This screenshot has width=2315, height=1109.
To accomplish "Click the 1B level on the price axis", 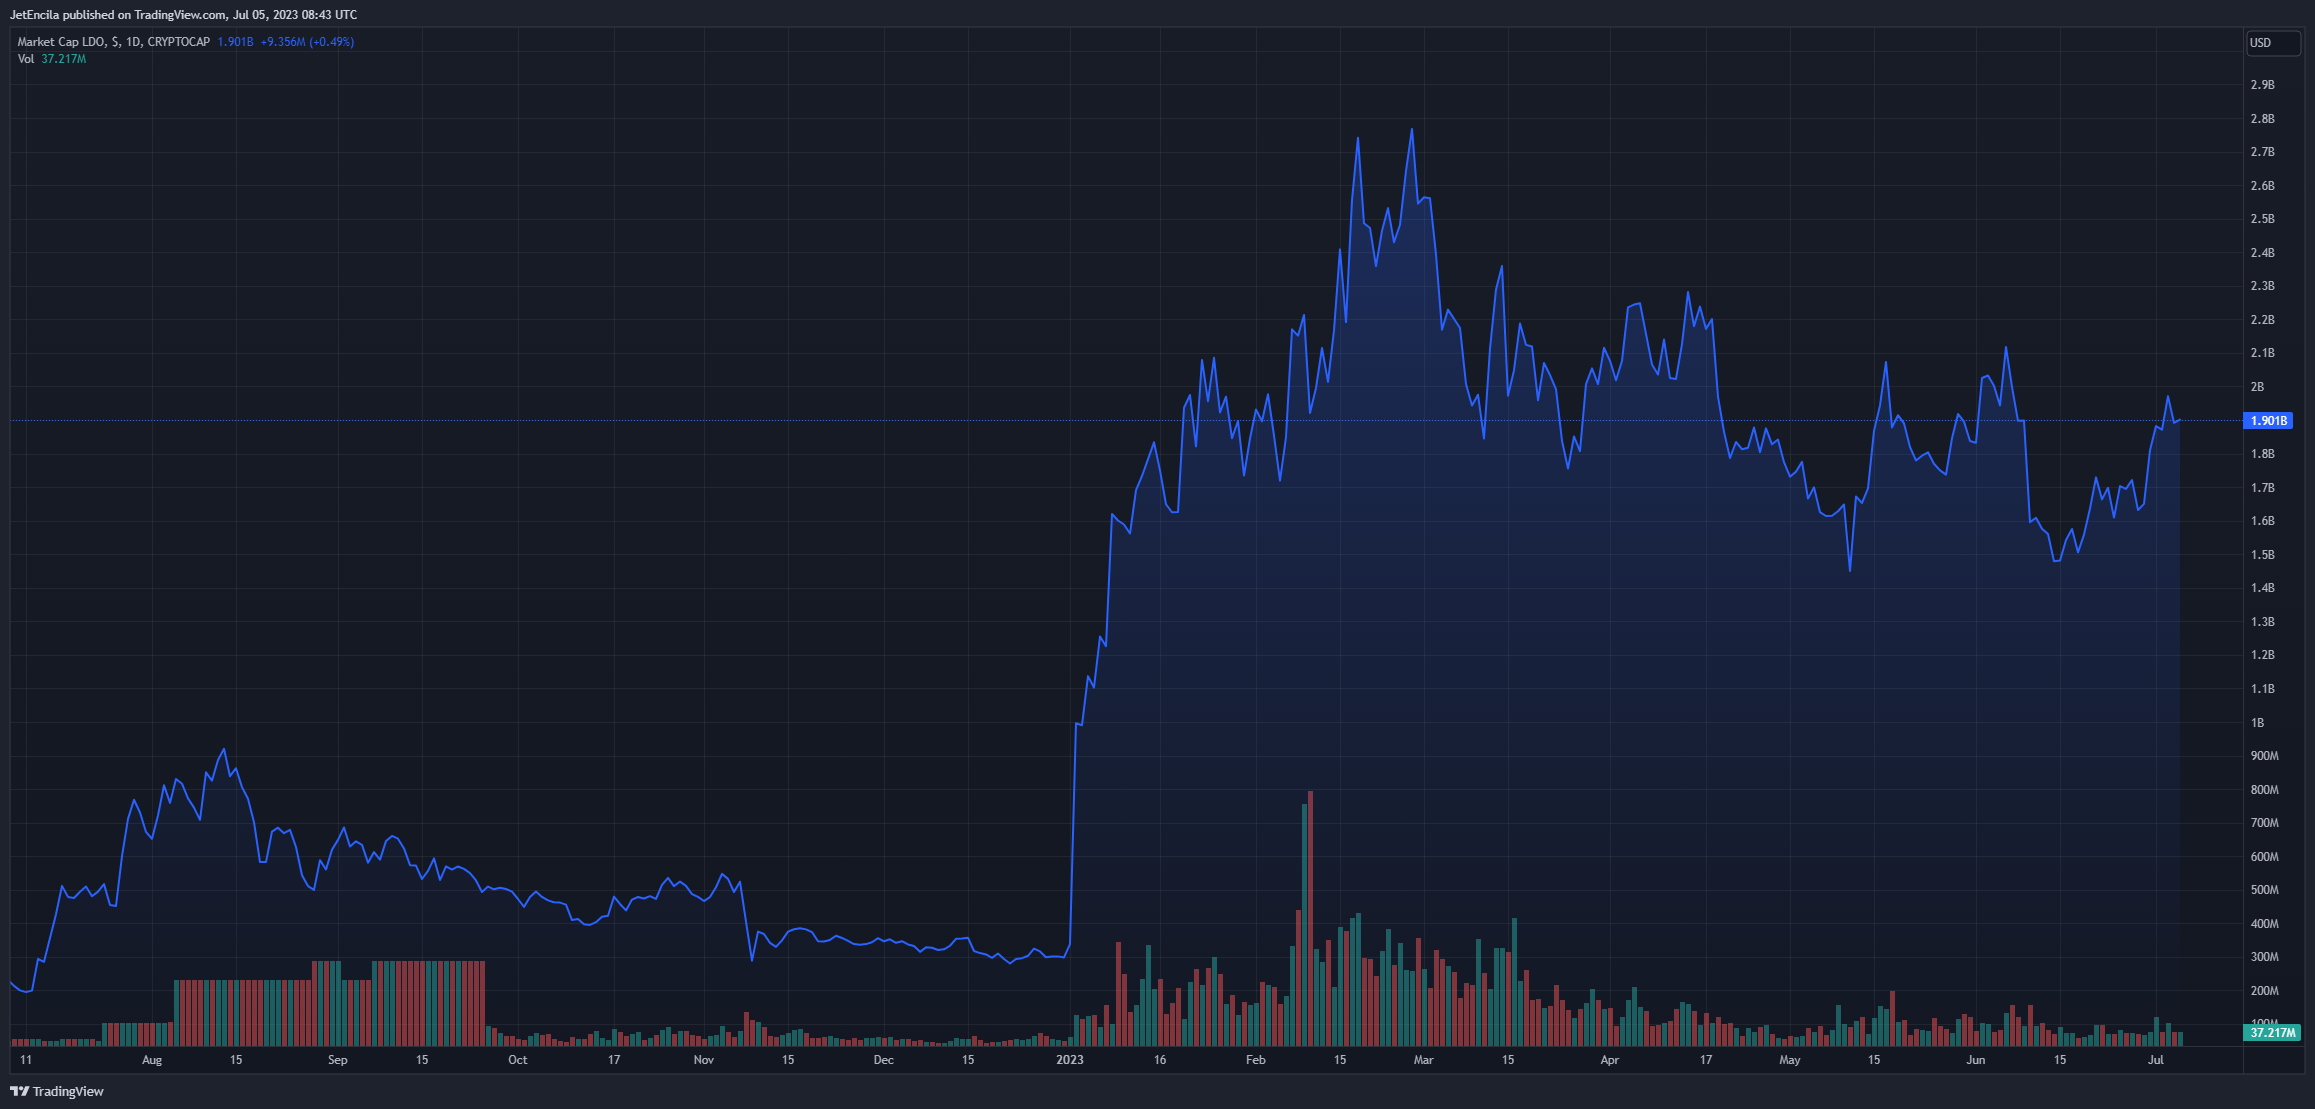I will tap(2257, 723).
